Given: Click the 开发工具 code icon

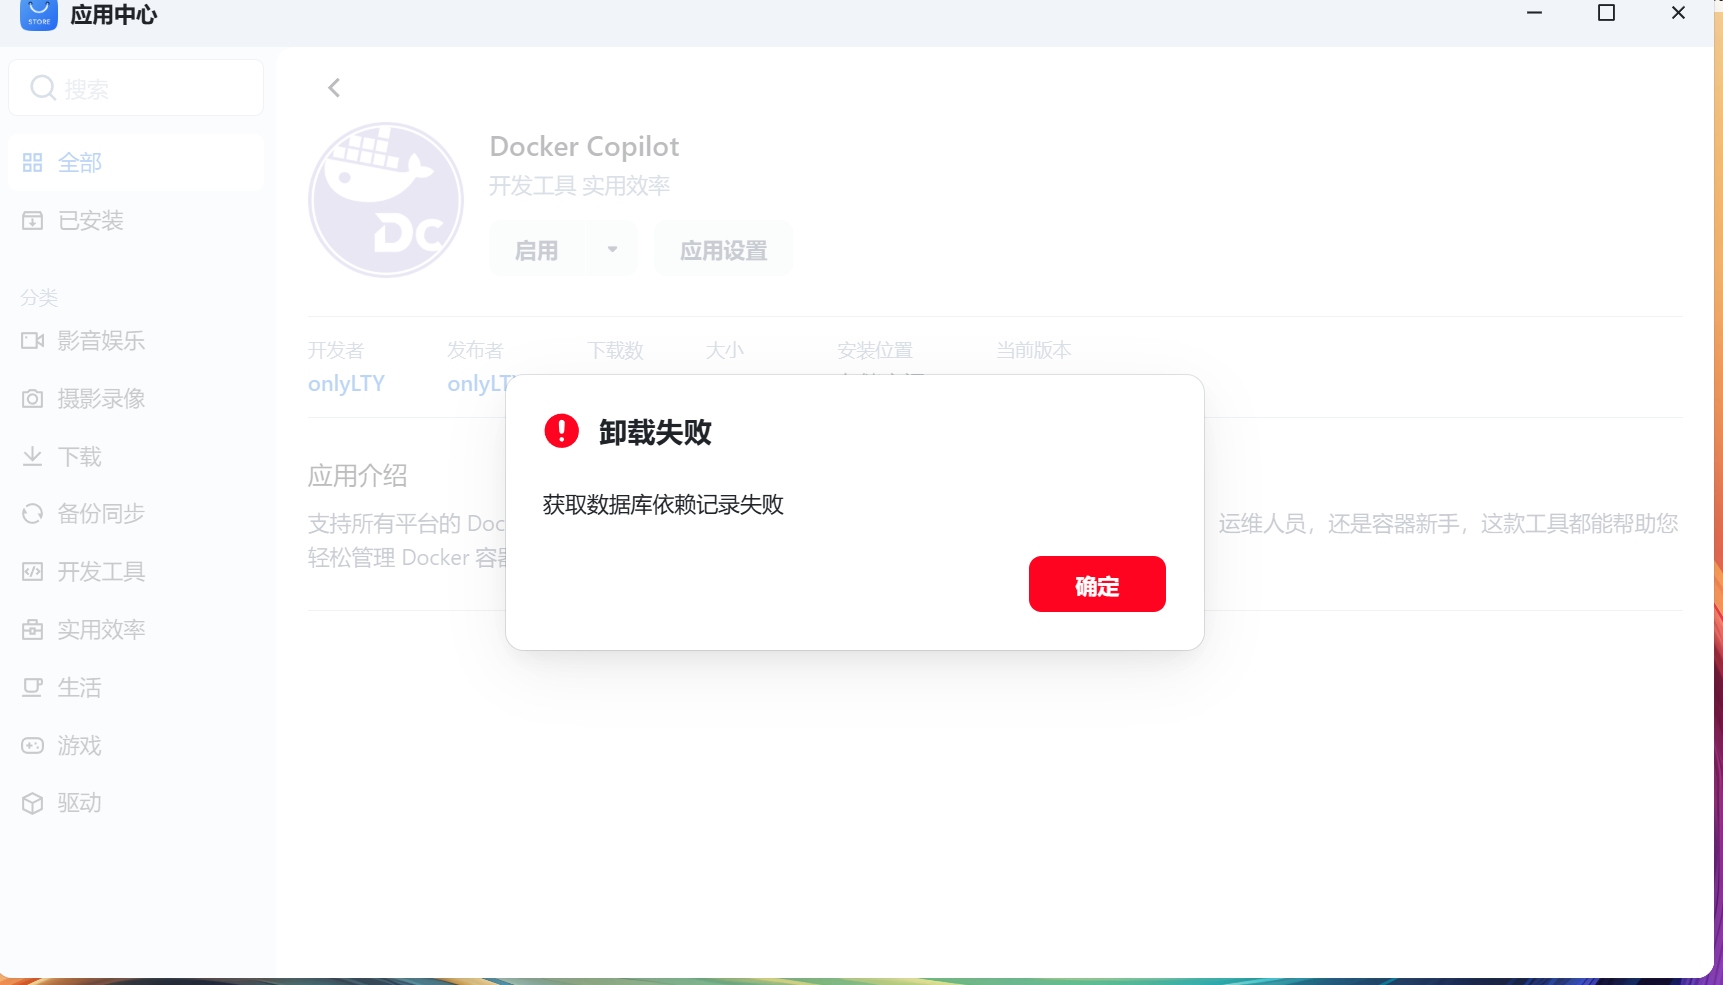Looking at the screenshot, I should [33, 571].
